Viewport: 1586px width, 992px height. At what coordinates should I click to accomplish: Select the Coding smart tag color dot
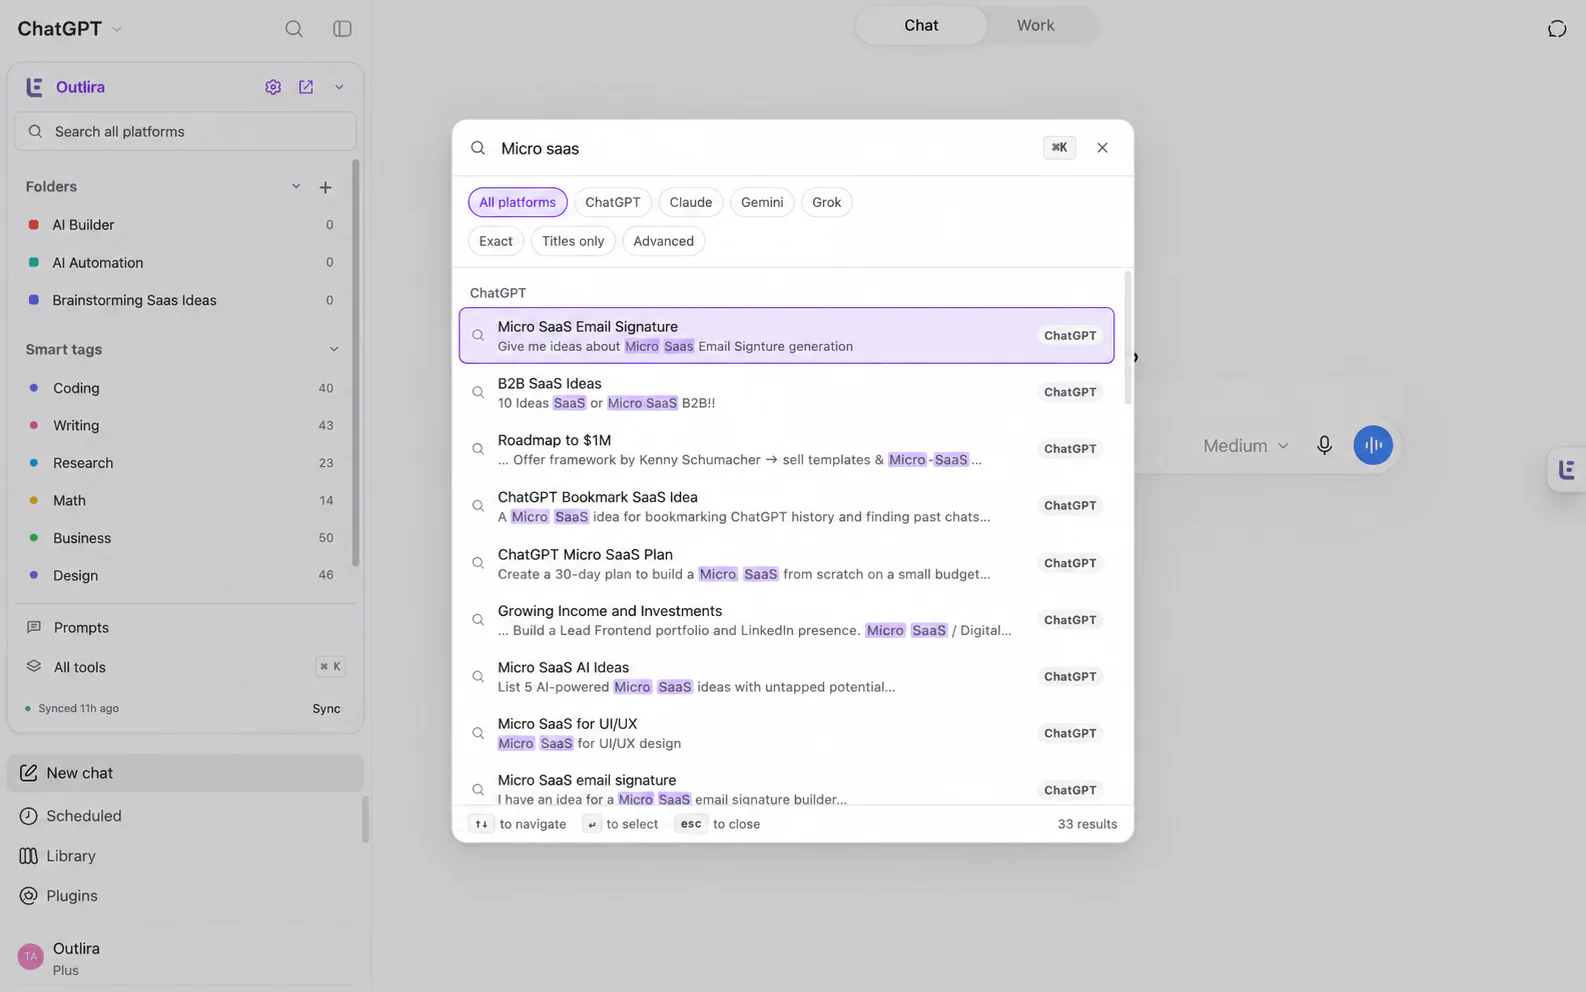pos(33,388)
